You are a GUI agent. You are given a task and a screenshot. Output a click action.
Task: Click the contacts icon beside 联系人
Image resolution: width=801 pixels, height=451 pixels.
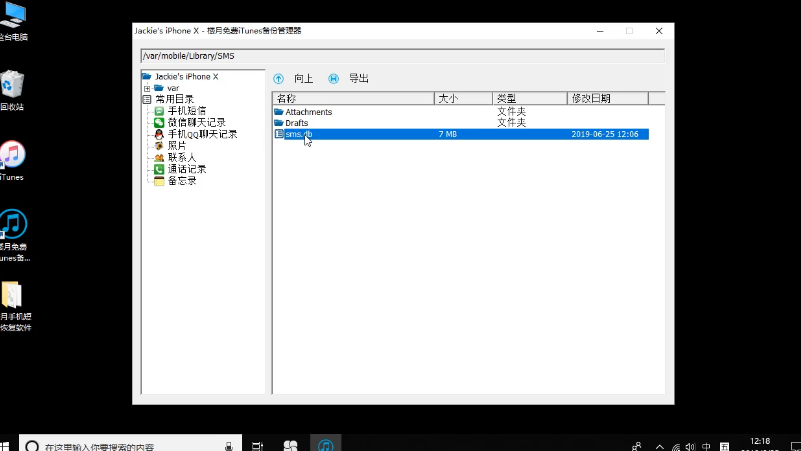(159, 158)
